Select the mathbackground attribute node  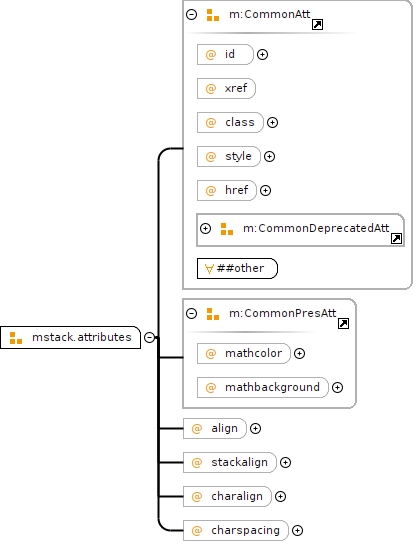point(263,388)
